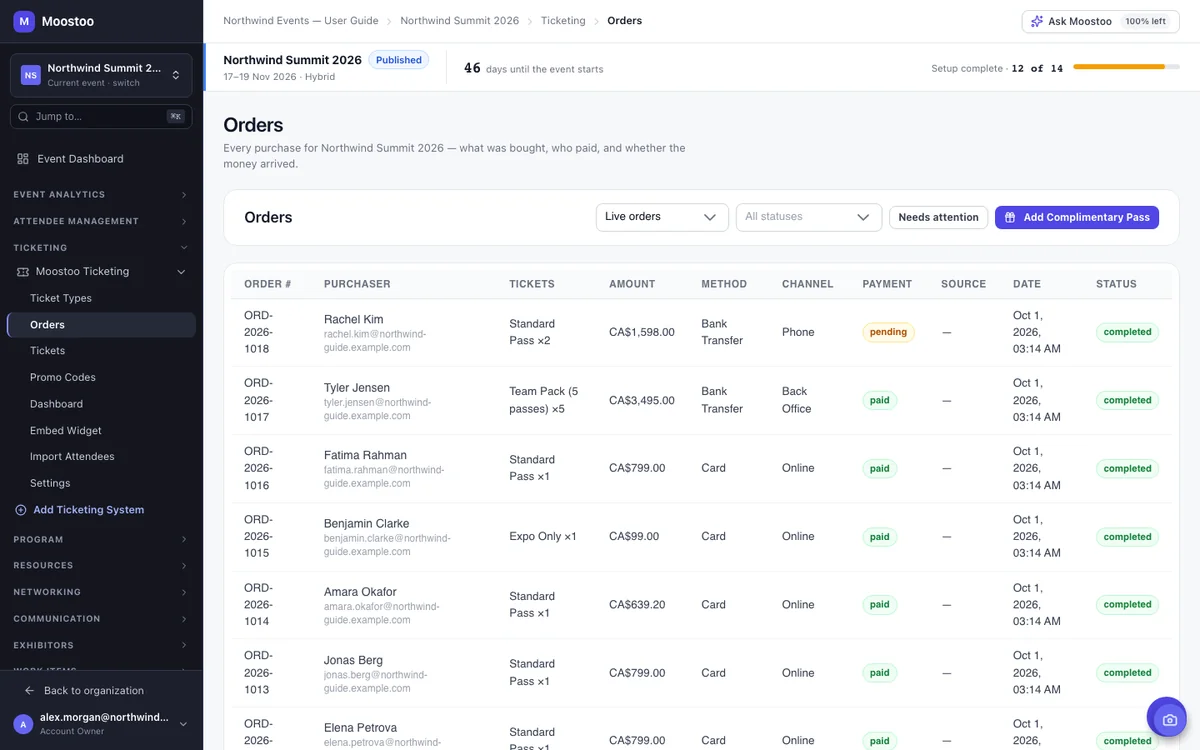The width and height of the screenshot is (1200, 750).
Task: Click the pending payment badge for Rachel Kim
Action: coord(888,332)
